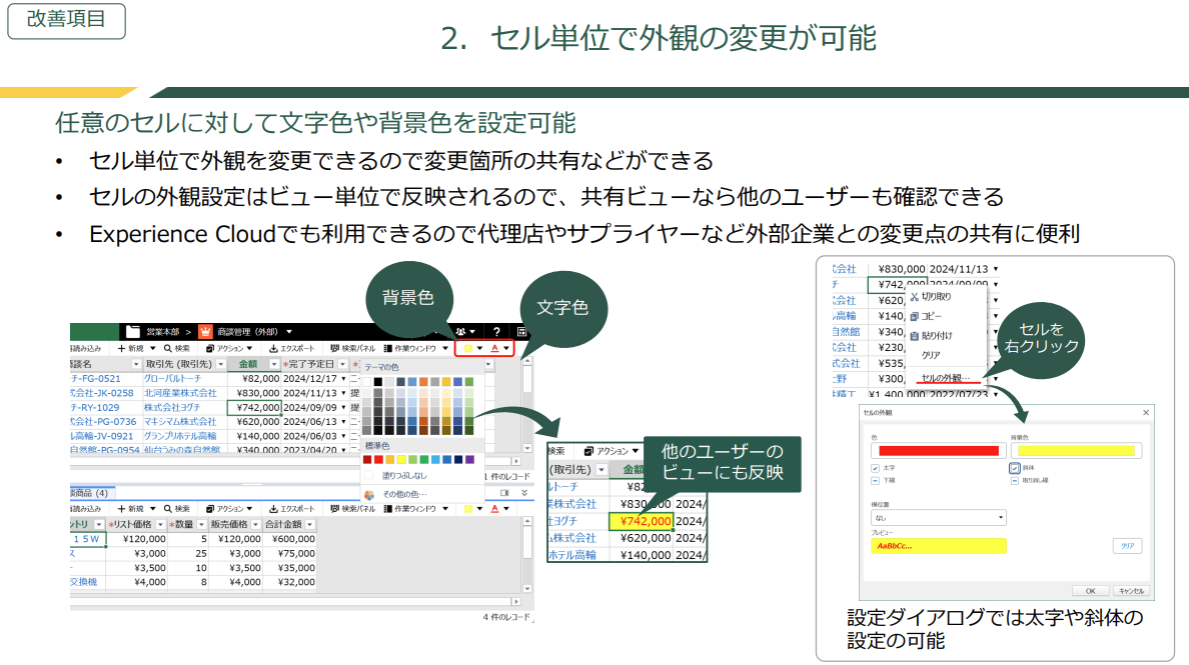
Task: Click キャンセル in the セルの外観 dialog
Action: click(1131, 591)
